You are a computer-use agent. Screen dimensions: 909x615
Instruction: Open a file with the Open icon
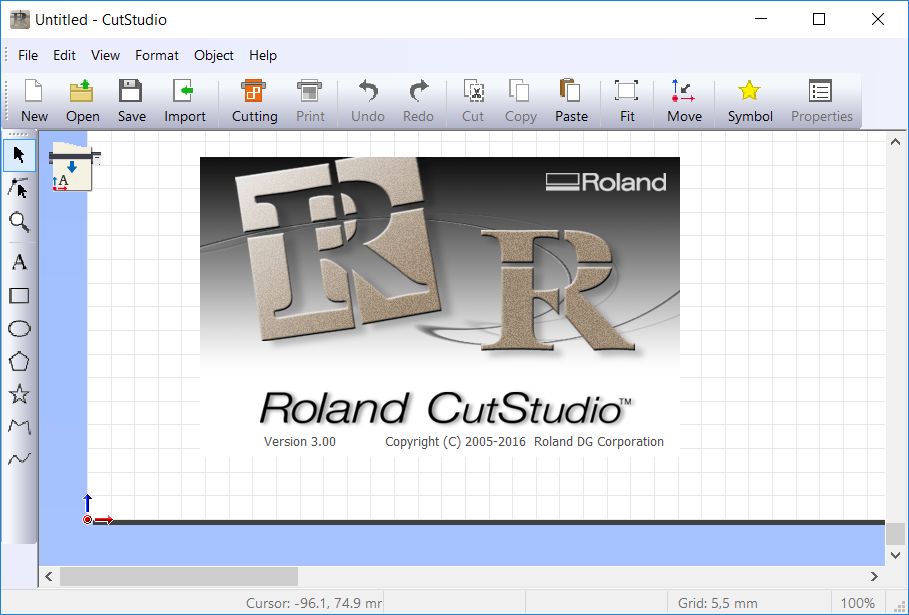82,100
